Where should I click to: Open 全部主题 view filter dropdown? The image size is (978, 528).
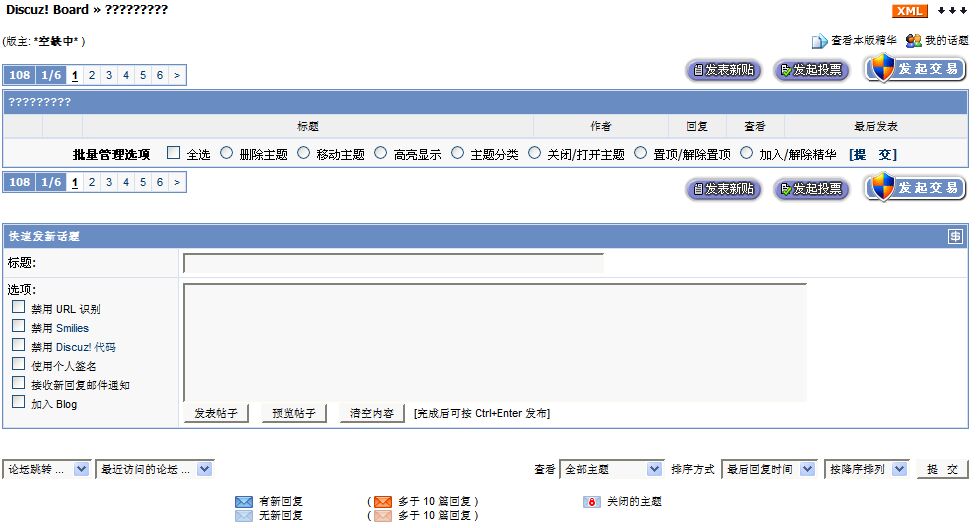point(611,469)
